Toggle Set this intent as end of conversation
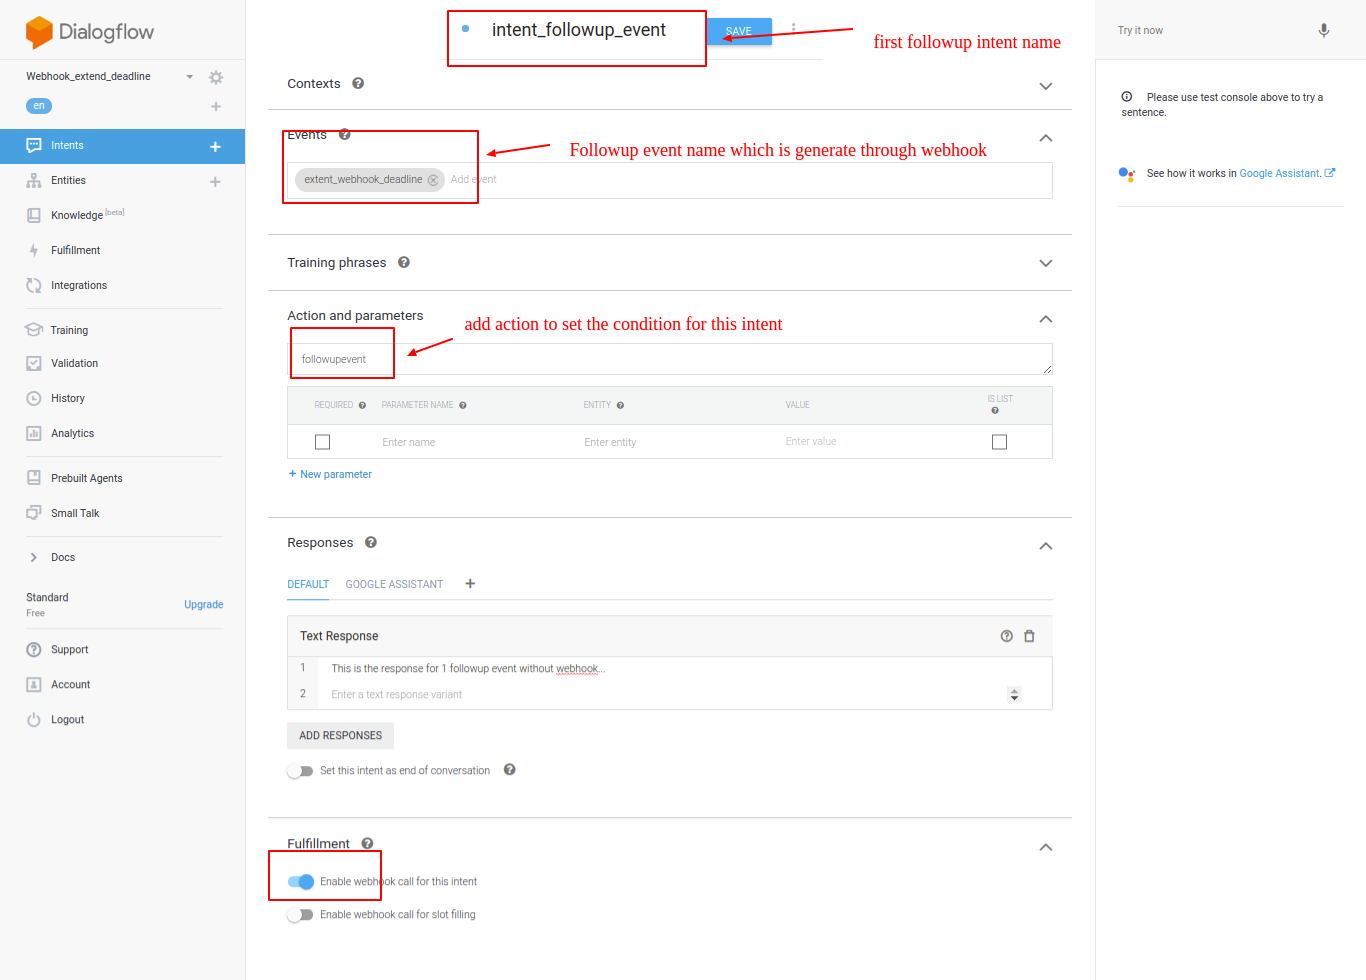1366x980 pixels. (300, 771)
